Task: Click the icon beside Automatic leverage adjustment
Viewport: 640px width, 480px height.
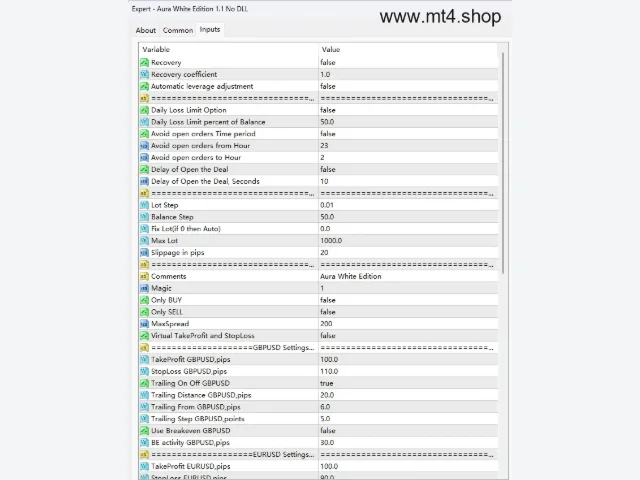Action: click(x=144, y=86)
